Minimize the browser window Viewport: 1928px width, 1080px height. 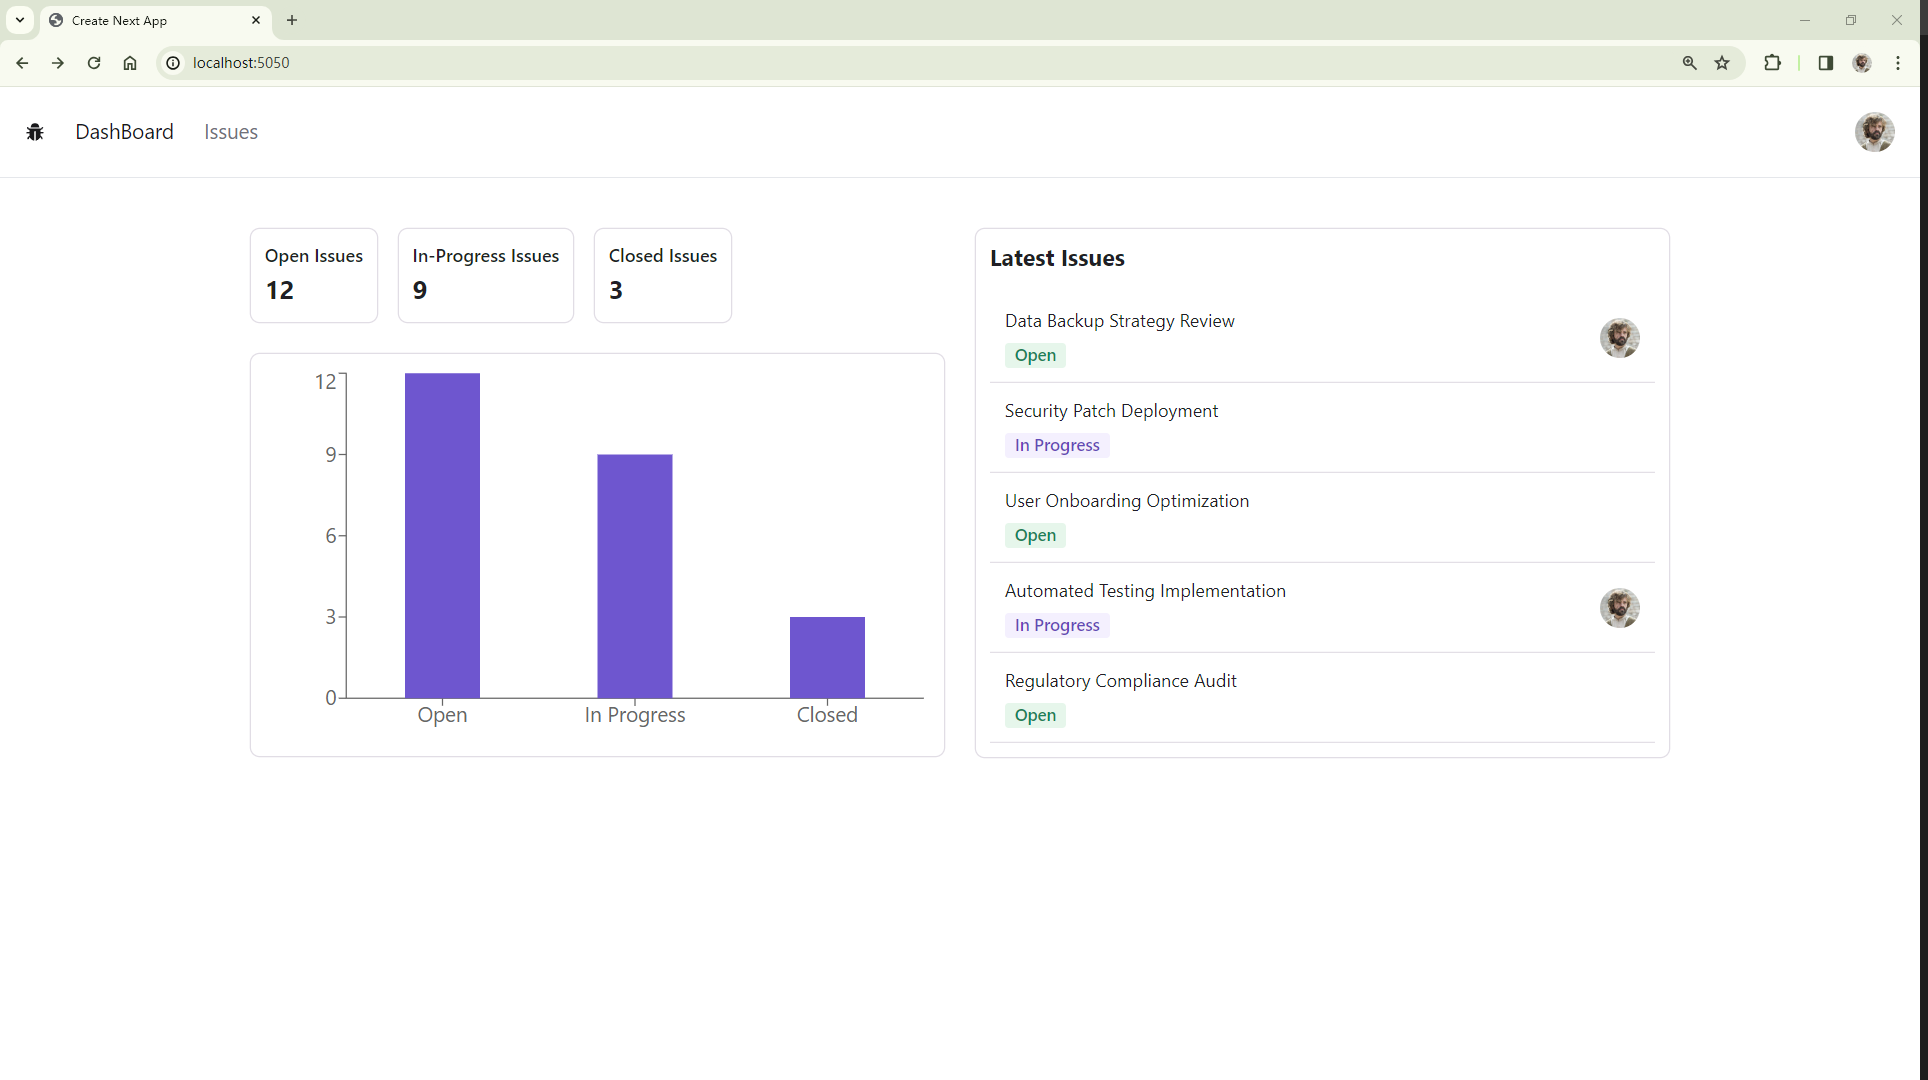coord(1805,20)
